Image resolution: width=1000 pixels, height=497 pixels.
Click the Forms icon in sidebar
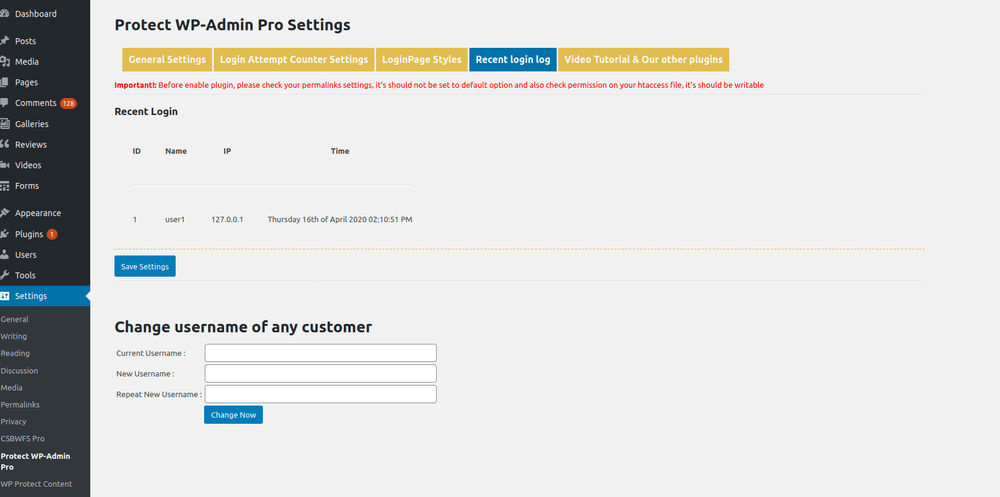click(x=4, y=186)
